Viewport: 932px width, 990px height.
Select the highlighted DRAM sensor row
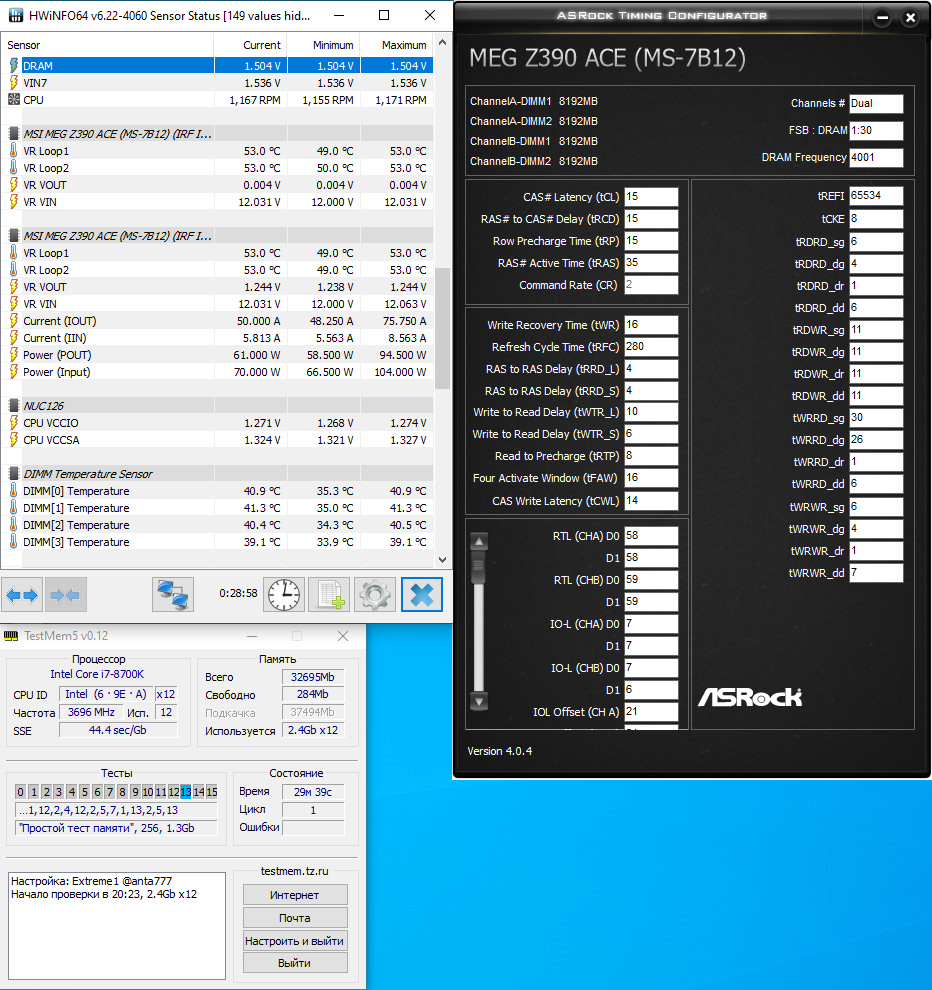[x=217, y=66]
